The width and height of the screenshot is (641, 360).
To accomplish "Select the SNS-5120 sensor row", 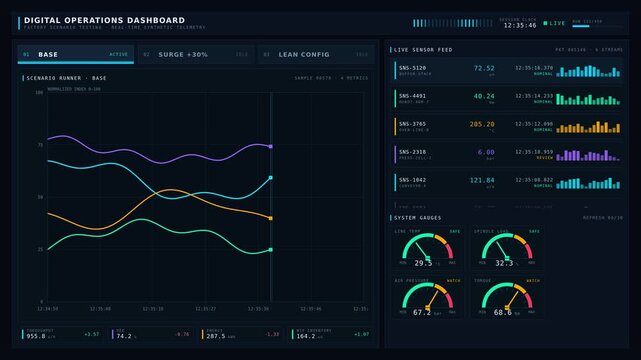I will [x=507, y=71].
